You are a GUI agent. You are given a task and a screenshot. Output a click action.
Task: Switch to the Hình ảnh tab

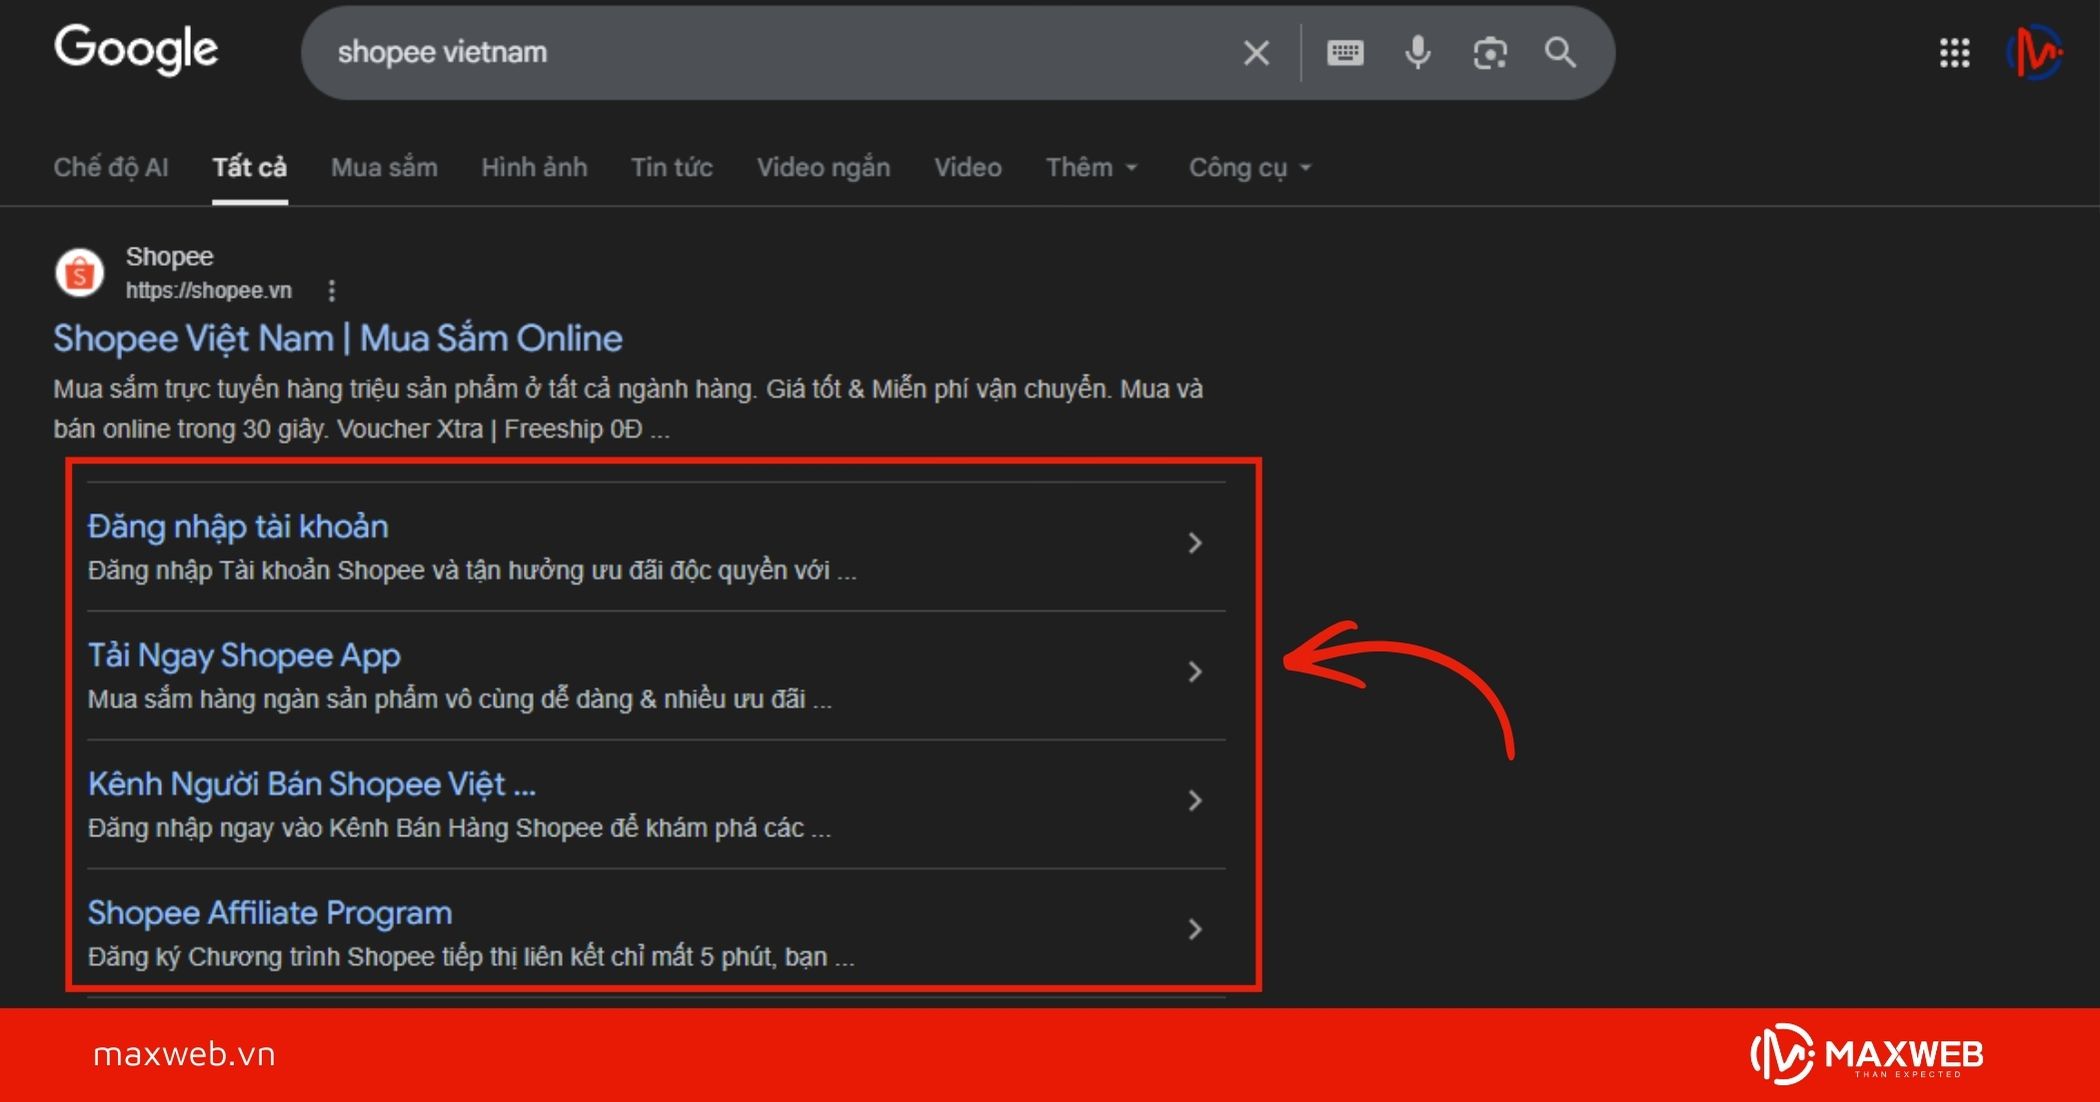534,167
